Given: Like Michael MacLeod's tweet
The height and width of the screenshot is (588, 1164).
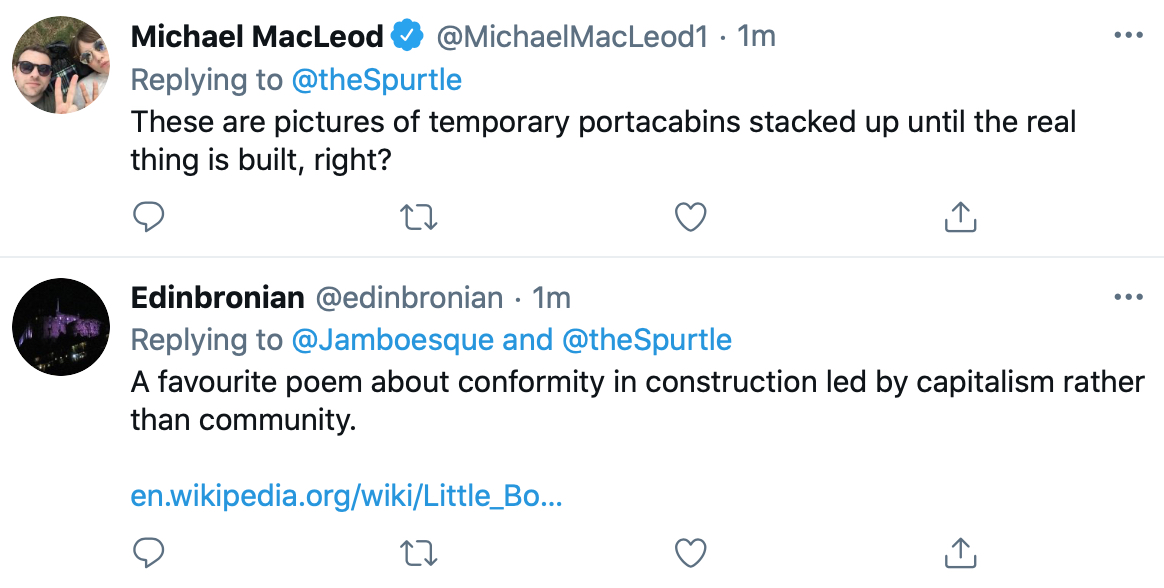Looking at the screenshot, I should [690, 217].
